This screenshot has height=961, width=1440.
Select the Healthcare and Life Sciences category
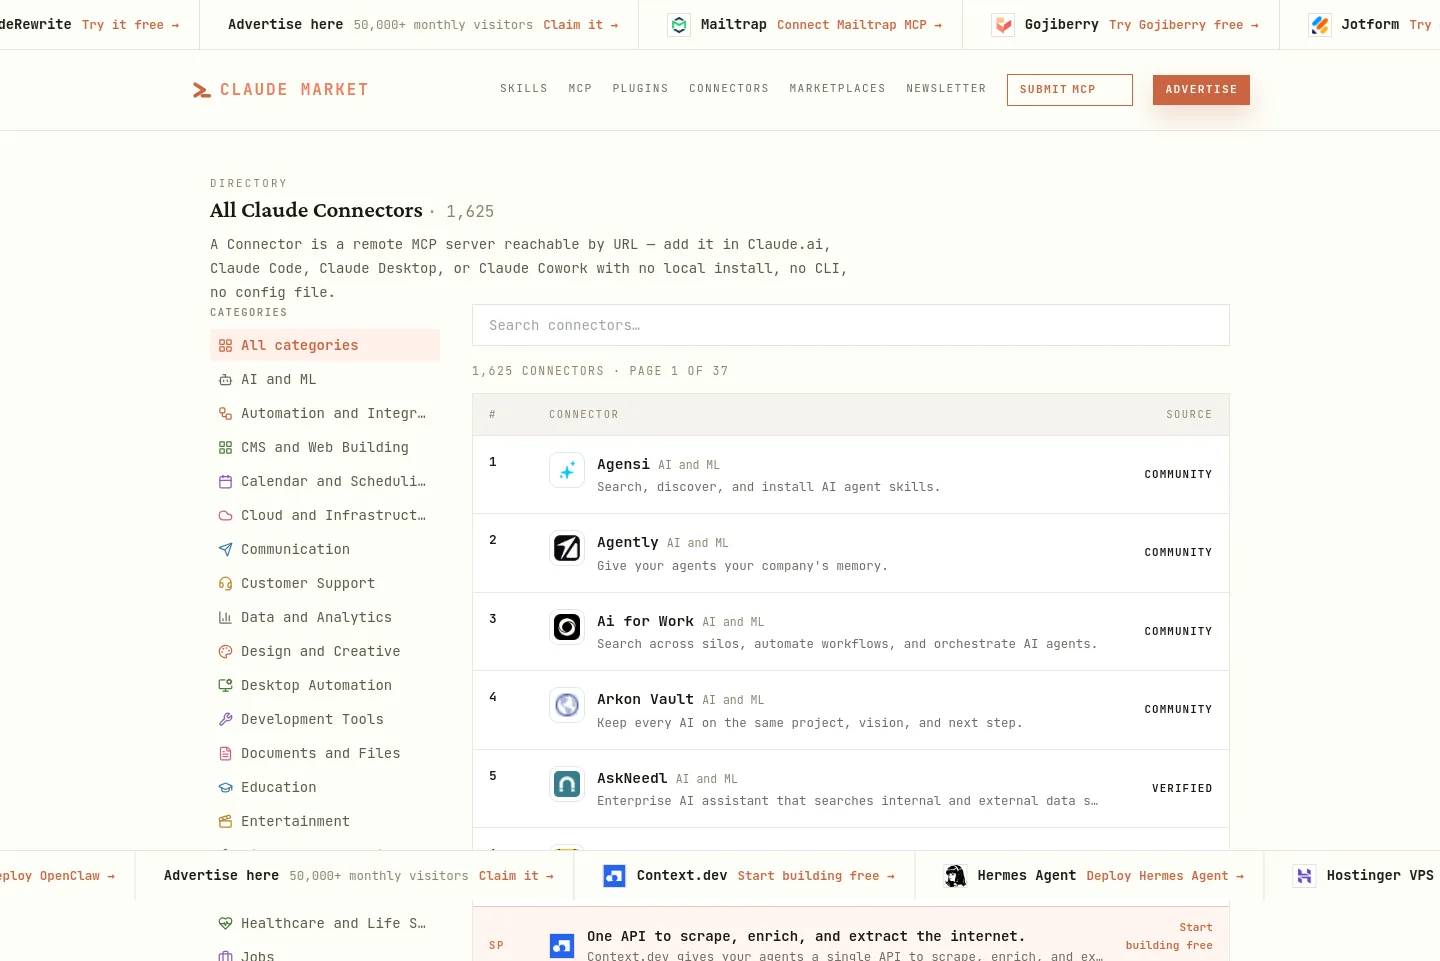pos(325,923)
